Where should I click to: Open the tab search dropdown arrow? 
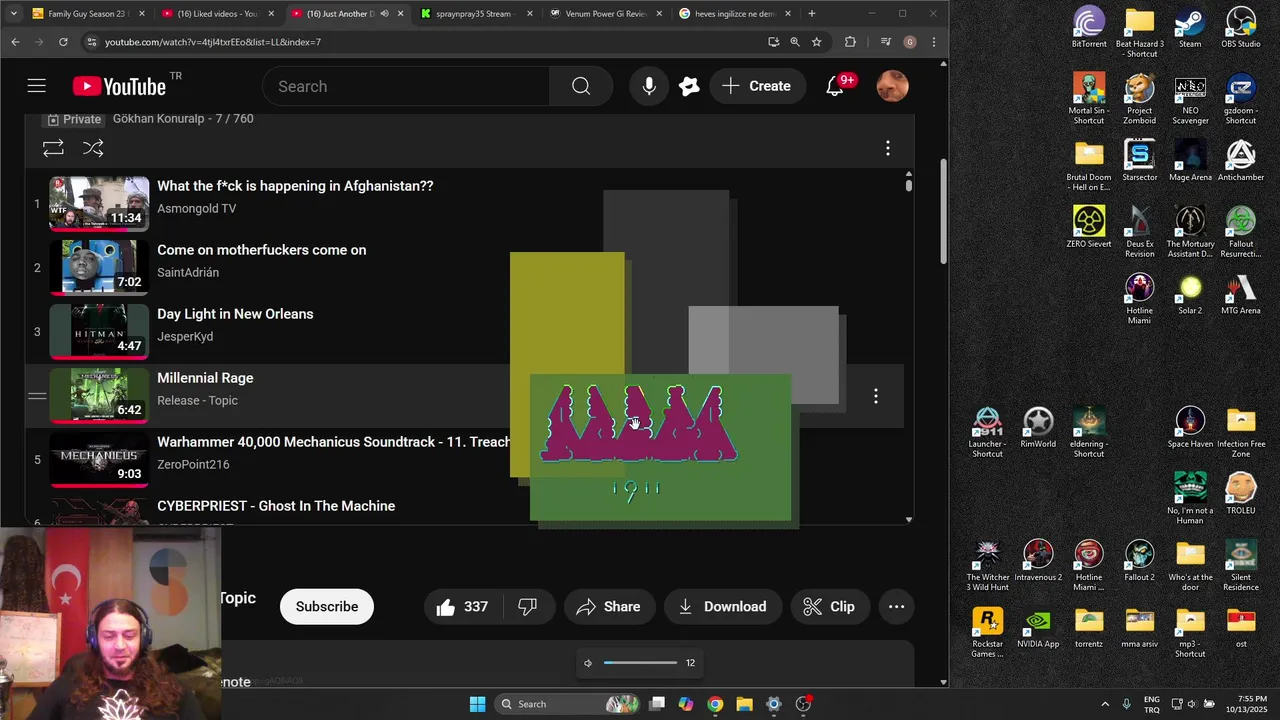point(13,14)
